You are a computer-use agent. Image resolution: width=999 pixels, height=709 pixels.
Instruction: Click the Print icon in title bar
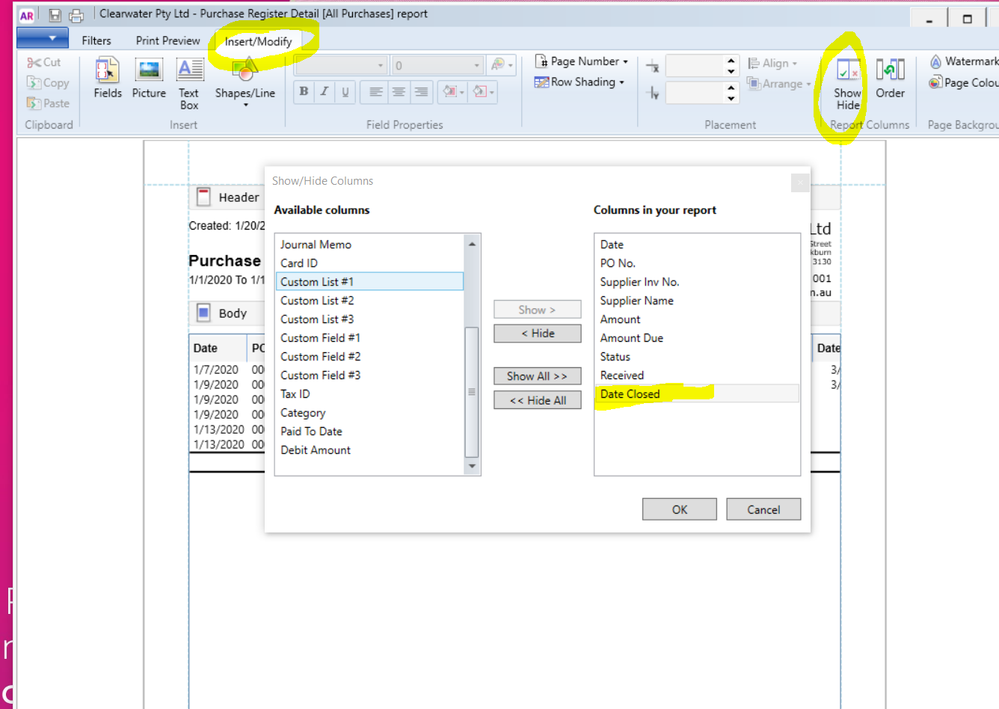tap(76, 15)
